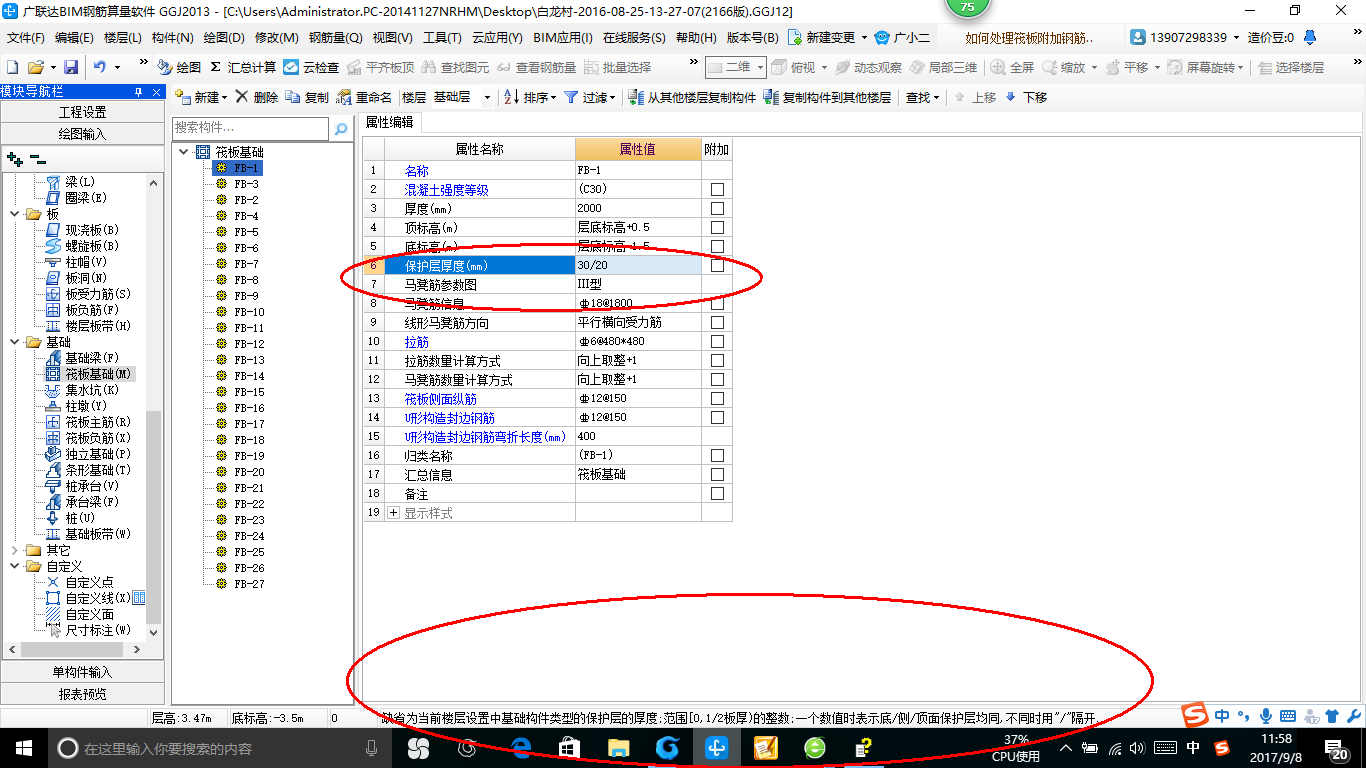Open the BIM应用(I) menu

pos(563,37)
